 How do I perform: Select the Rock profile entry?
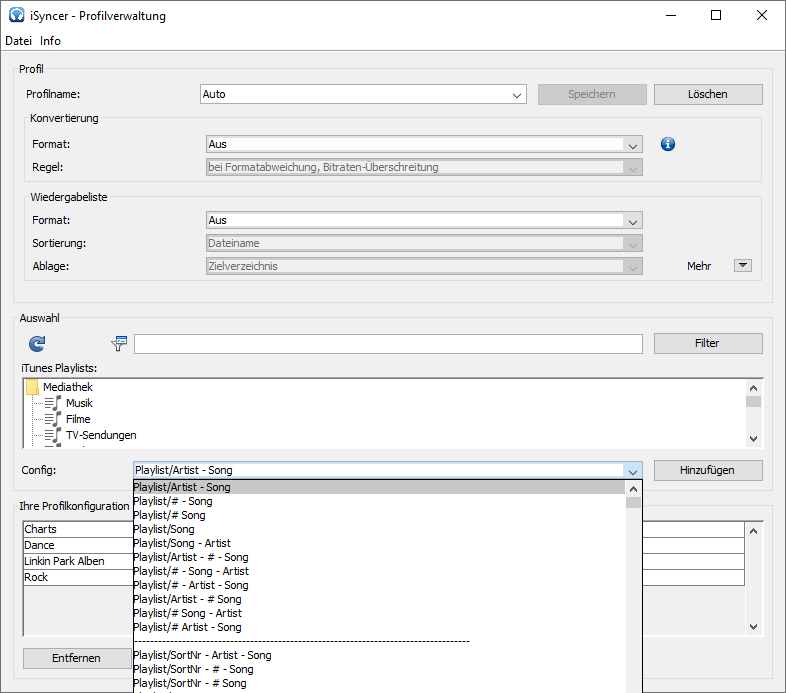tap(78, 578)
